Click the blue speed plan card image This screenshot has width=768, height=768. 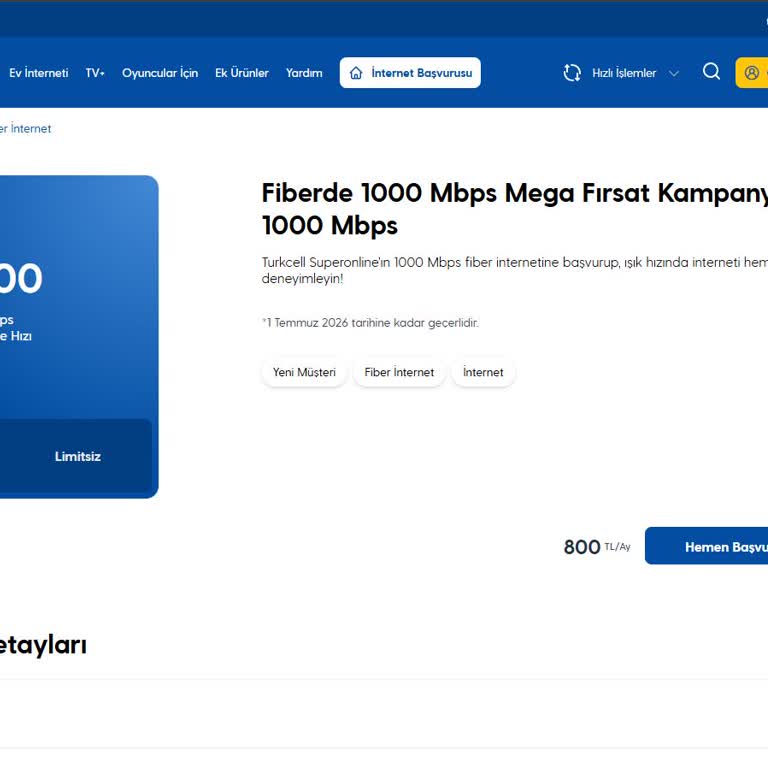coord(79,336)
